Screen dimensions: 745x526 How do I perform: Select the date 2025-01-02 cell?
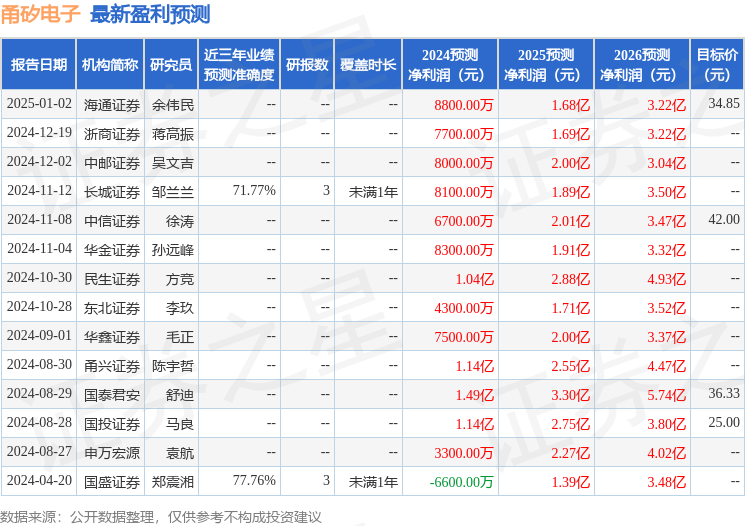click(39, 104)
